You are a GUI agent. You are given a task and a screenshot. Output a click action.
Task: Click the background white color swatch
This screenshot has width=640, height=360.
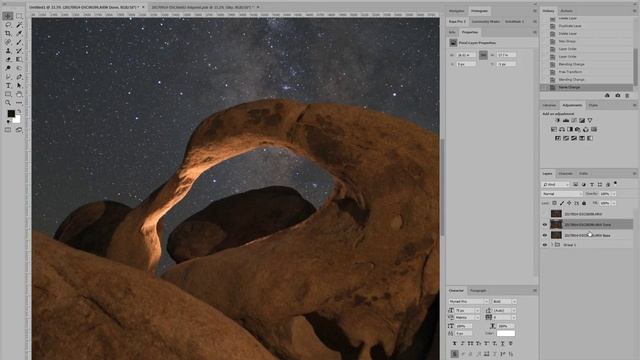point(17,120)
